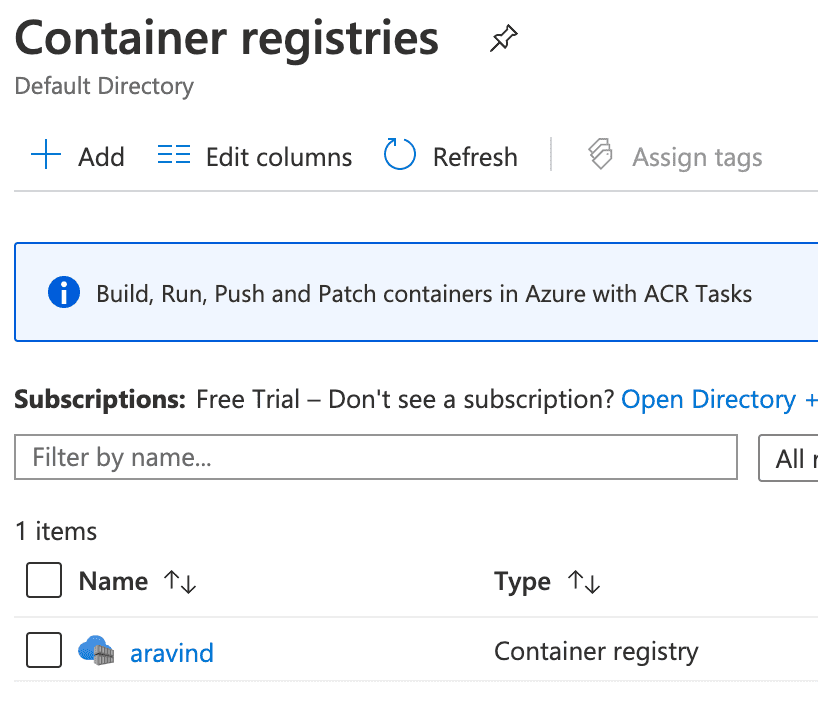Click the circular Refresh arrow icon
Image resolution: width=818 pixels, height=706 pixels.
[x=400, y=156]
